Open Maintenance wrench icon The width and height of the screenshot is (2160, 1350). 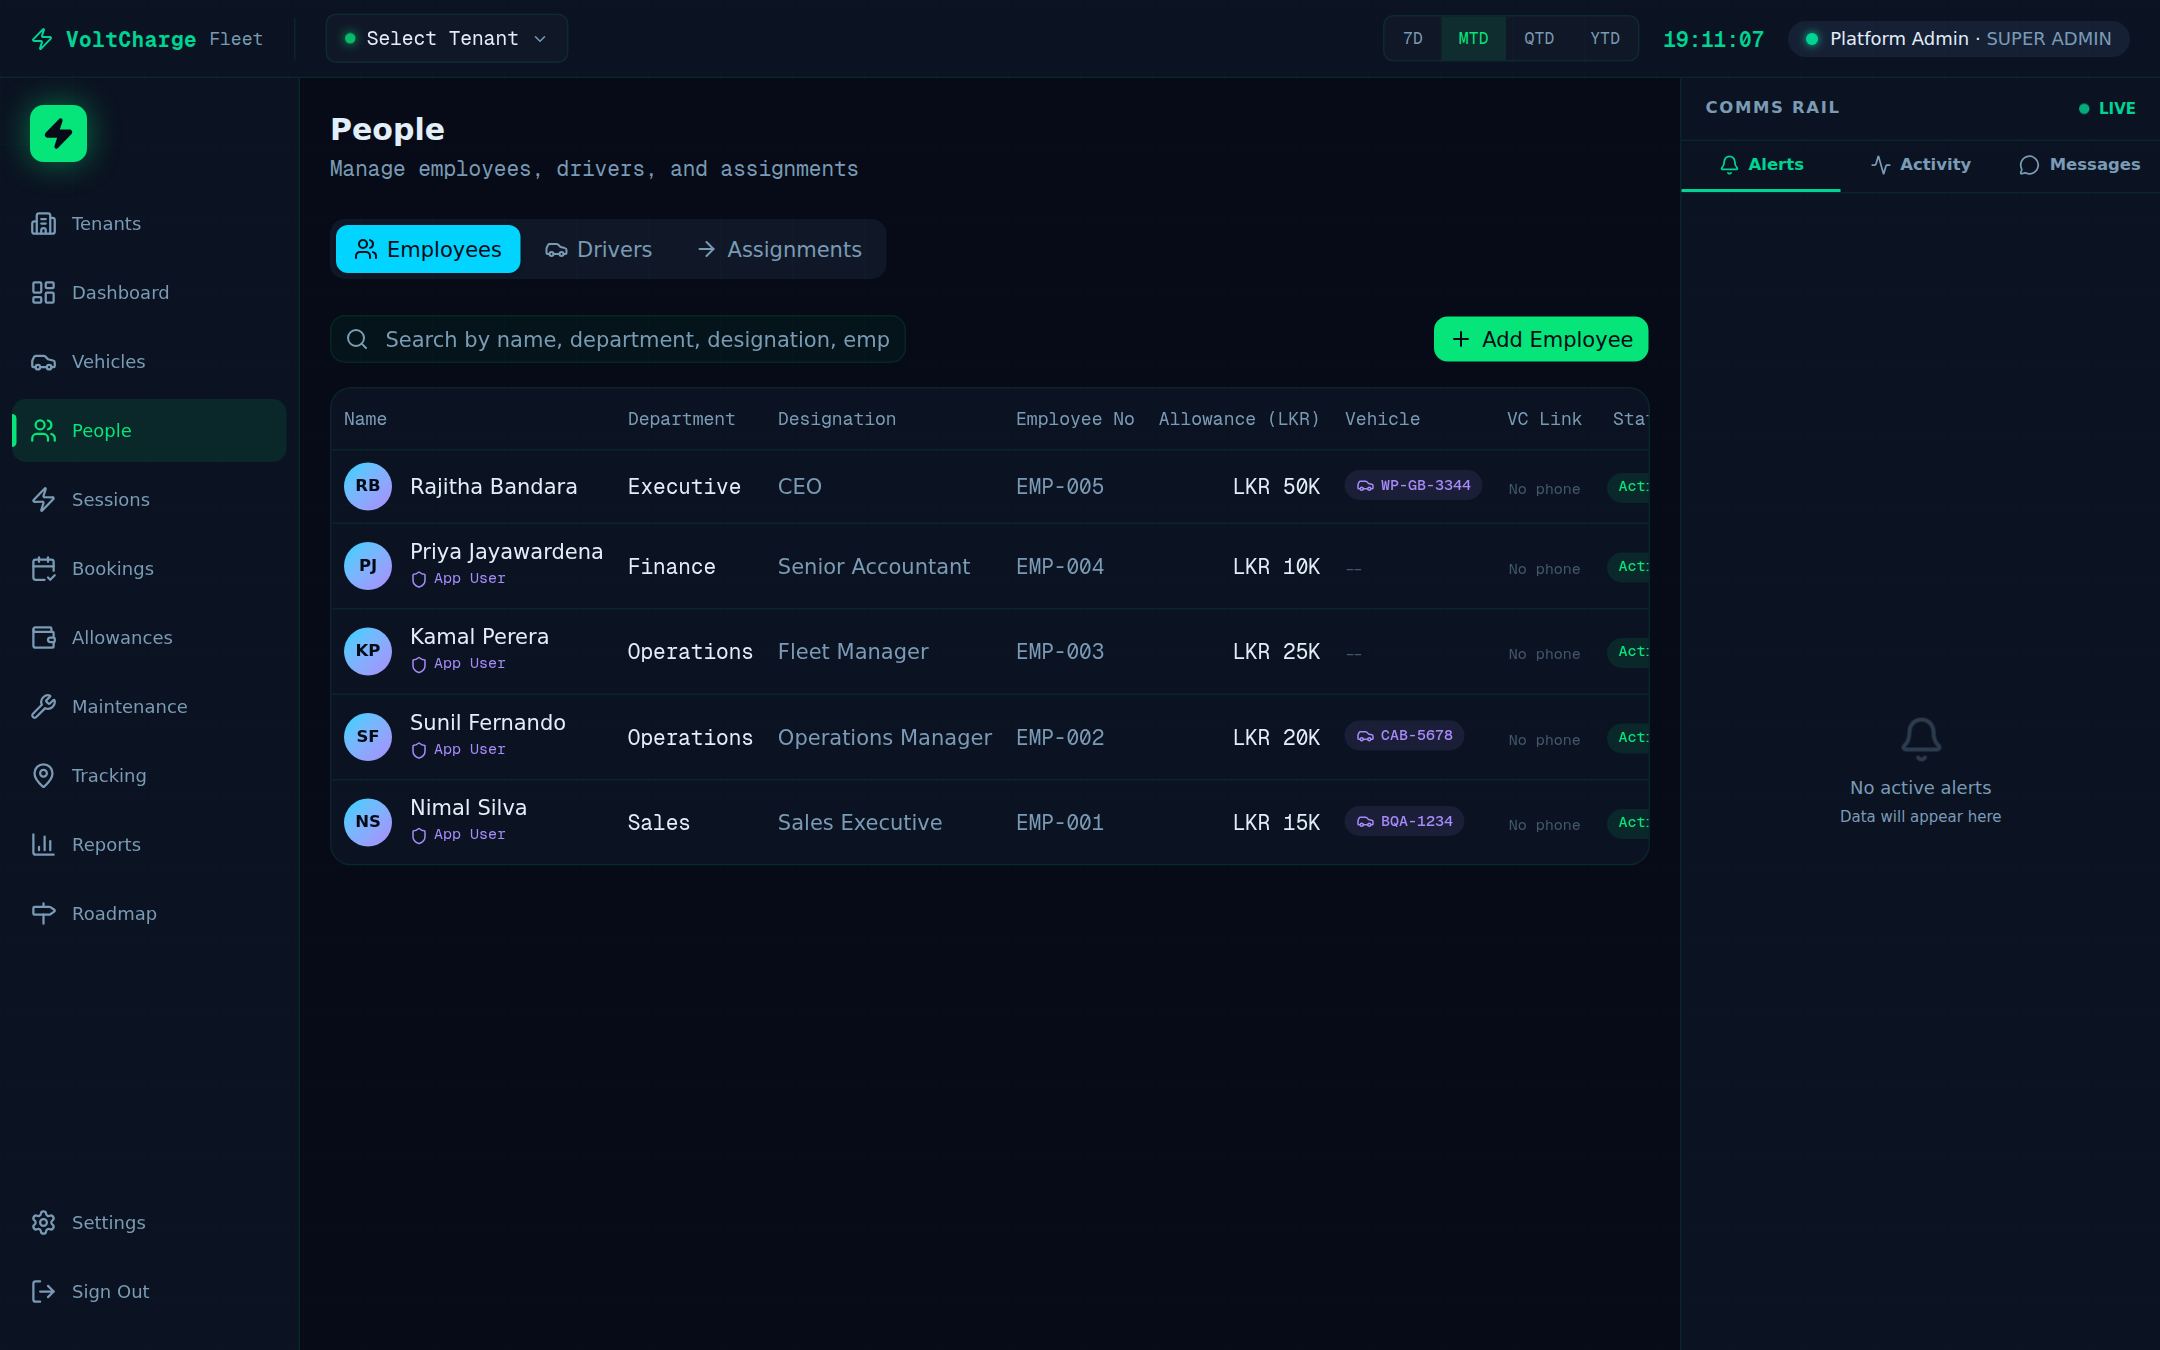tap(43, 706)
